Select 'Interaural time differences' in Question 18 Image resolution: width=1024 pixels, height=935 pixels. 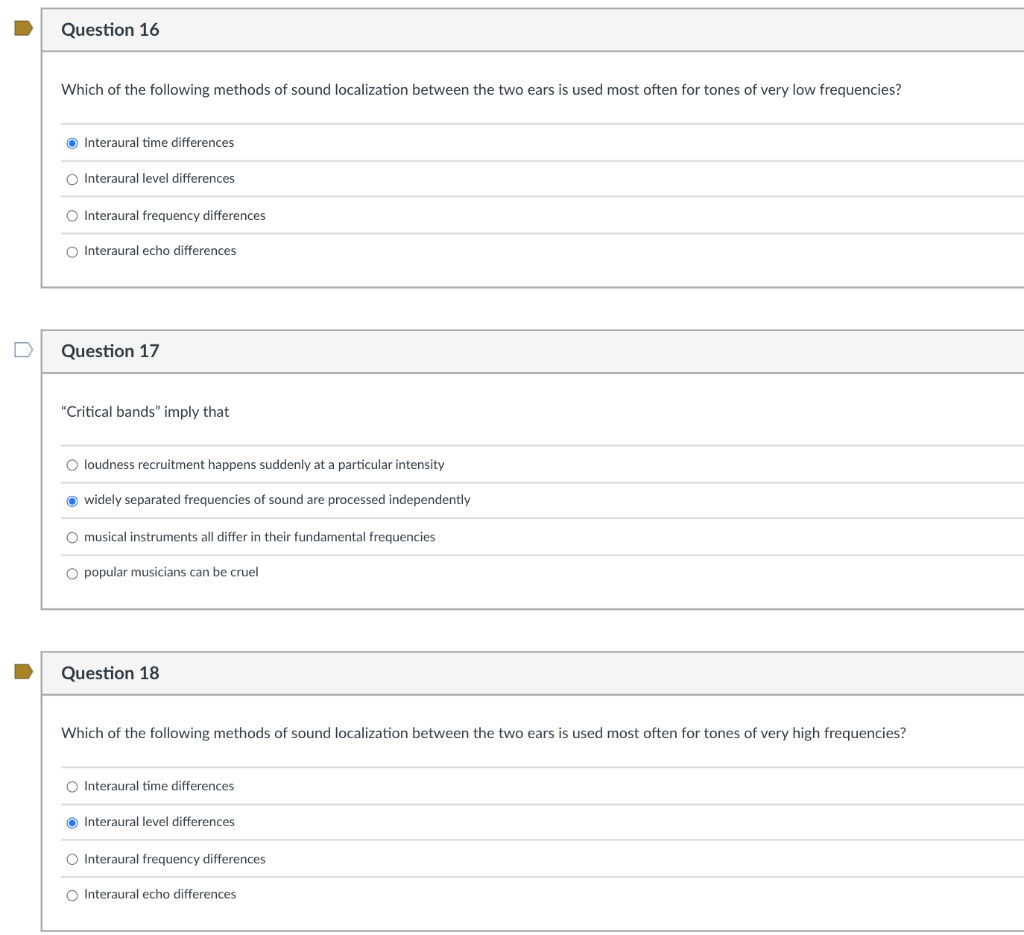tap(72, 787)
